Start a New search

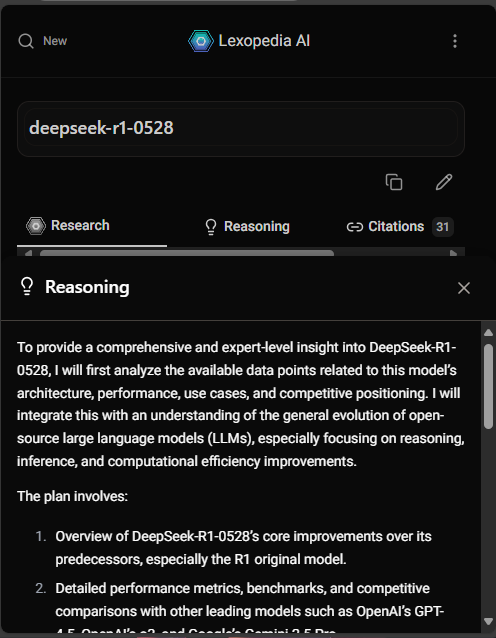tap(55, 41)
